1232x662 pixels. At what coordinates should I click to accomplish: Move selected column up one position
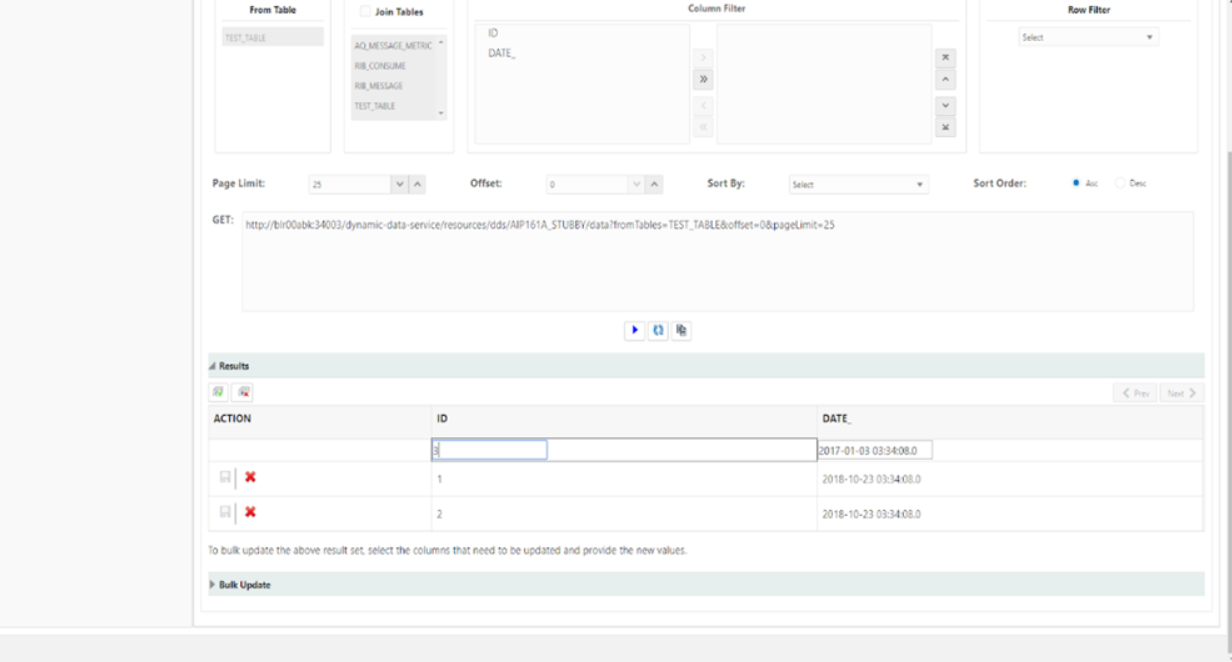coord(945,79)
